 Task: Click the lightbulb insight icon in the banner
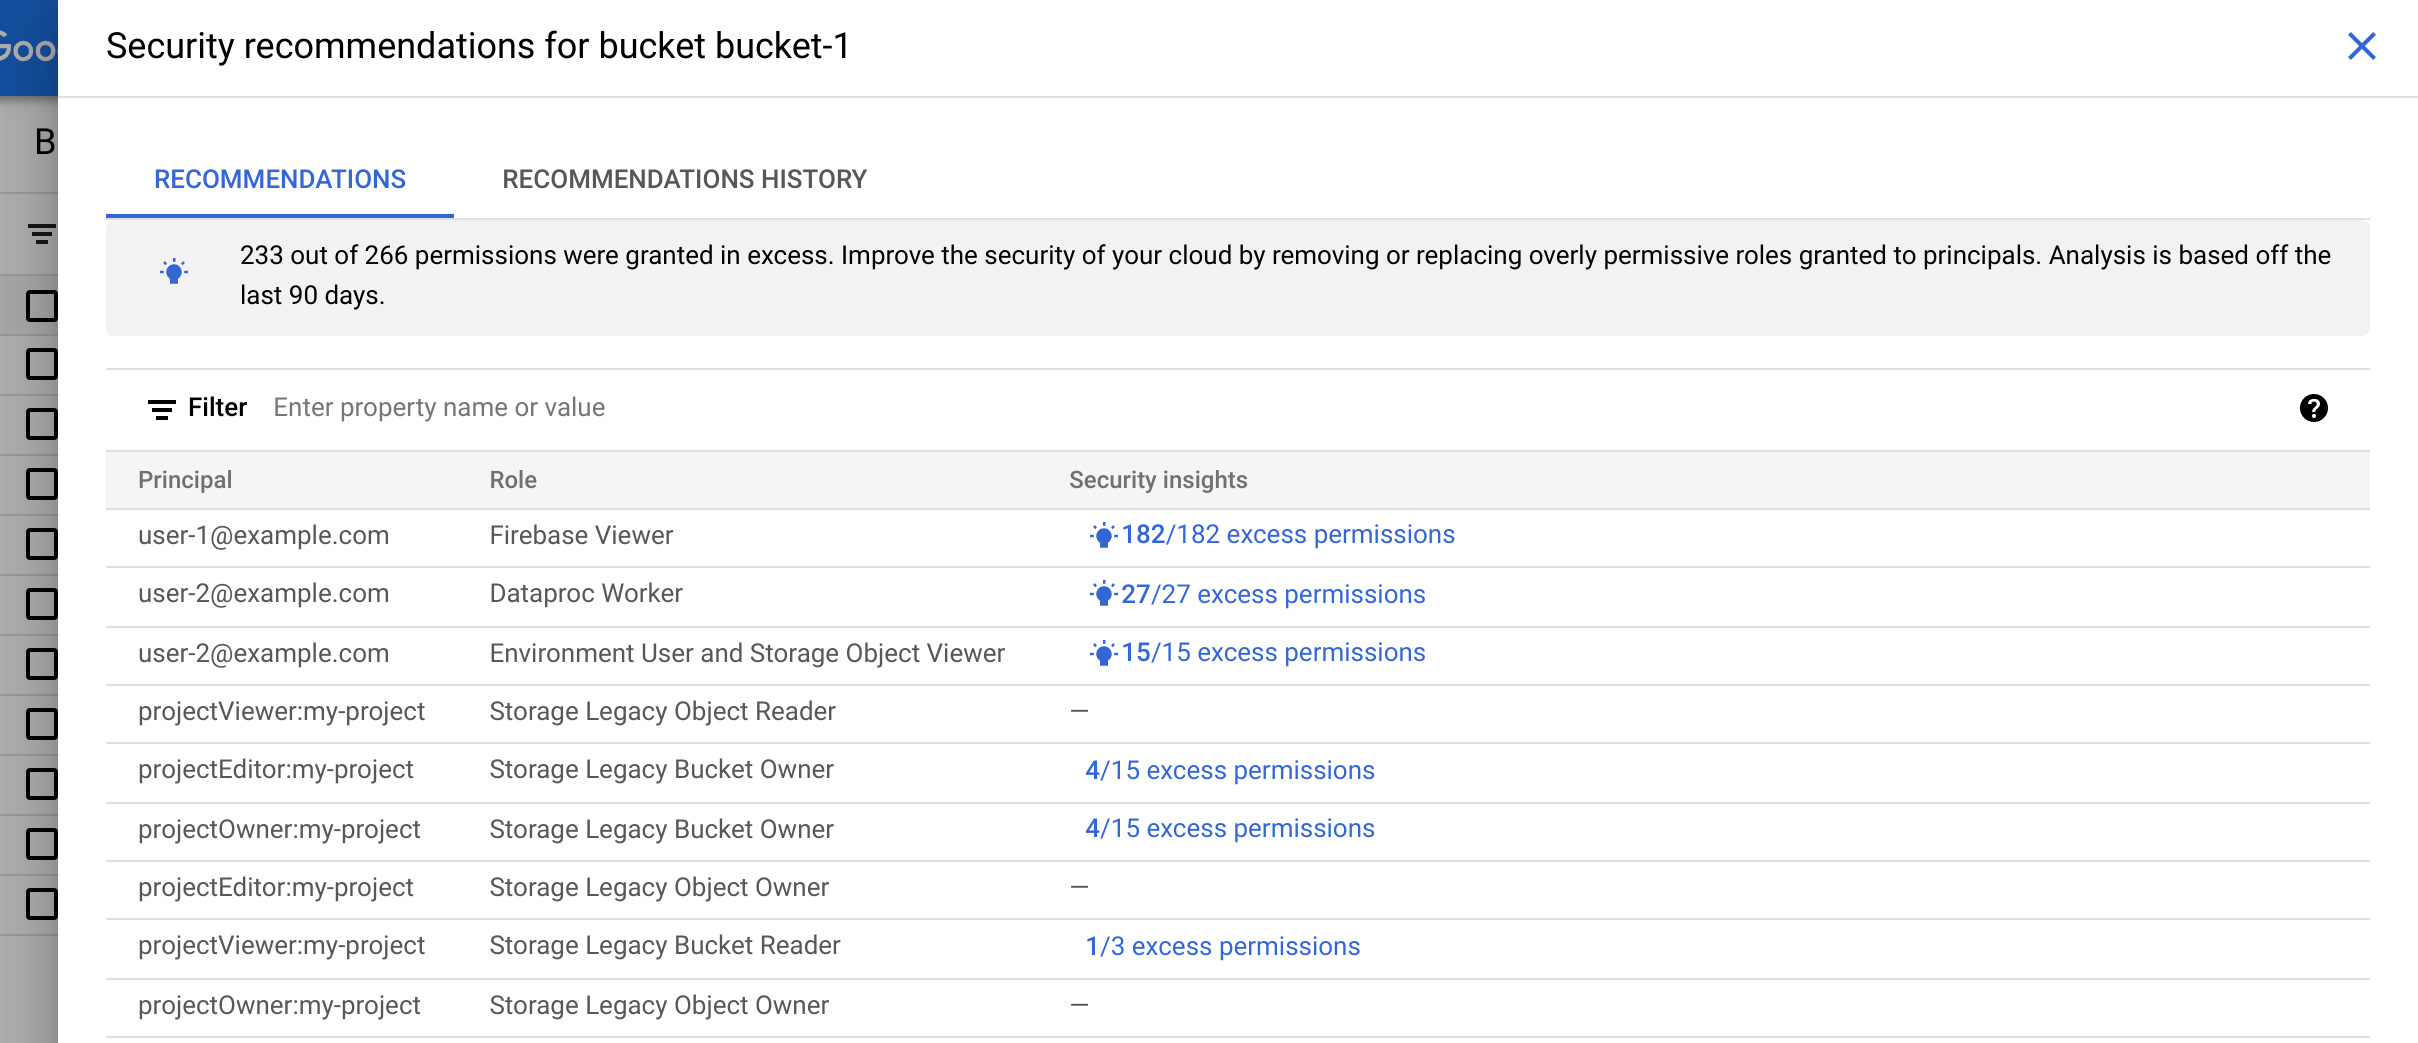pyautogui.click(x=172, y=272)
